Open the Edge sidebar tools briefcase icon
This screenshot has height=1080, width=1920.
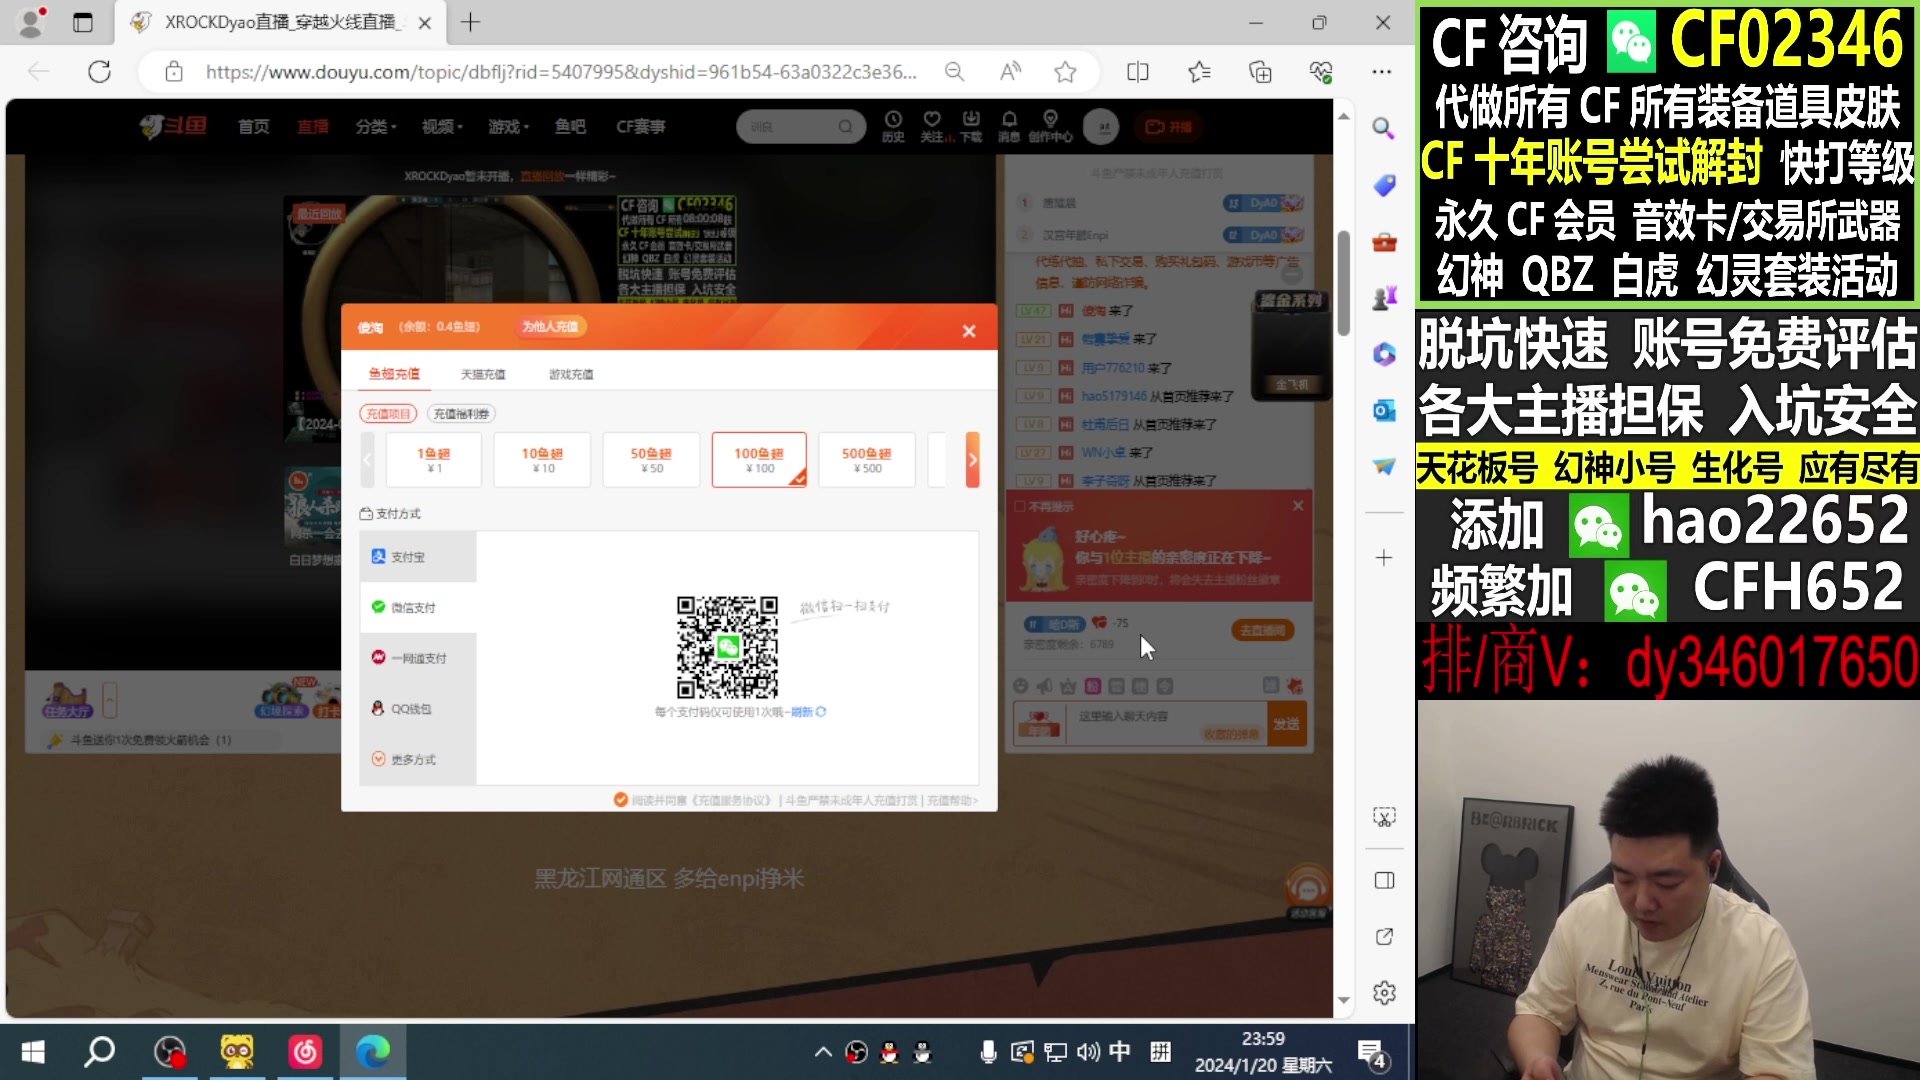(x=1384, y=242)
